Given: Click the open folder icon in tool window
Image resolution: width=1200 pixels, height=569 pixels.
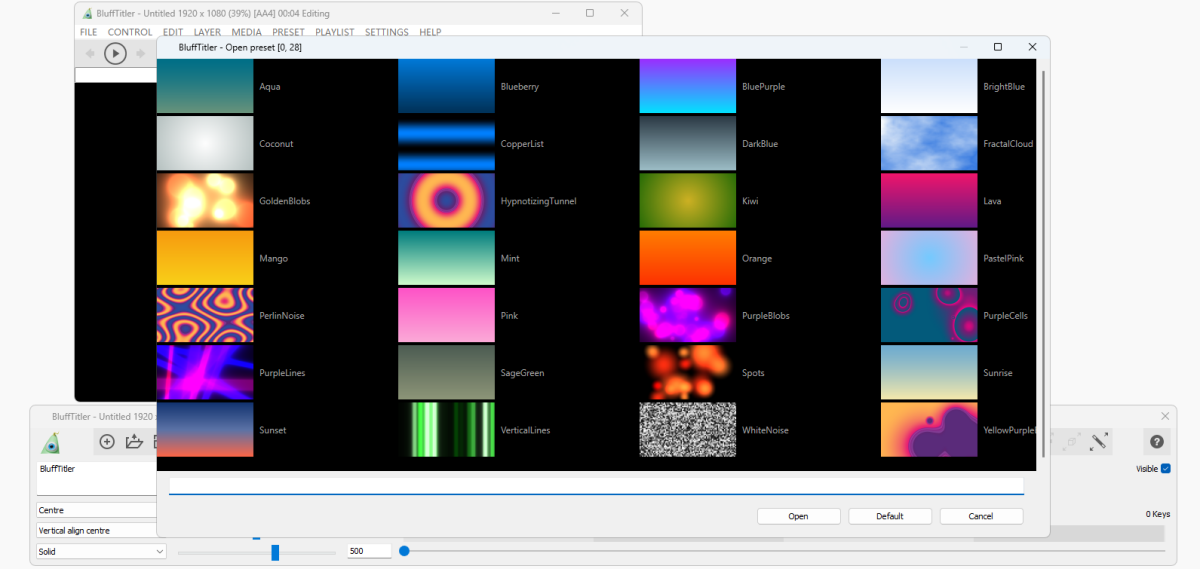Looking at the screenshot, I should pyautogui.click(x=134, y=442).
